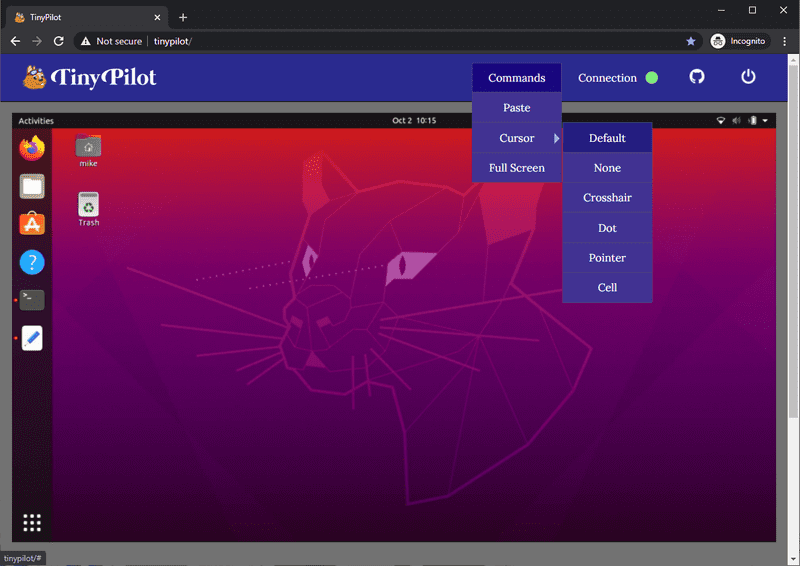
Task: Select Crosshair cursor option
Action: click(x=607, y=198)
